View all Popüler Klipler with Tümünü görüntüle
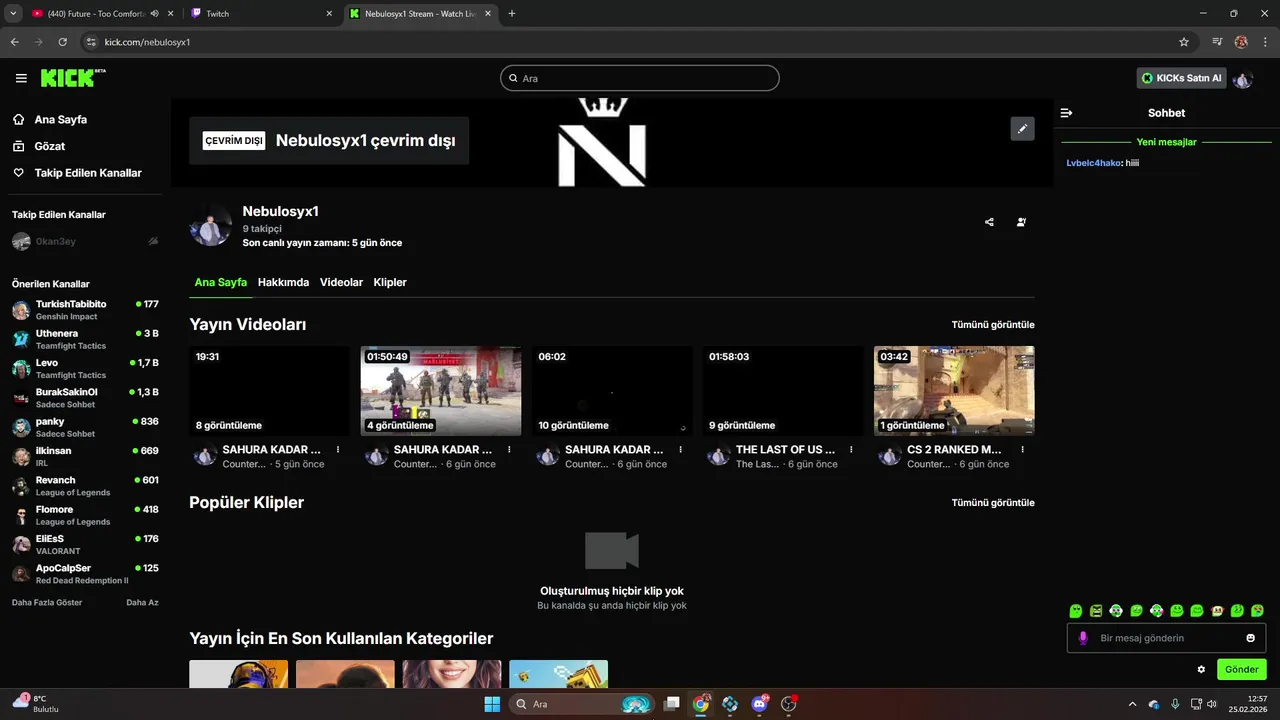This screenshot has width=1280, height=720. (x=993, y=503)
